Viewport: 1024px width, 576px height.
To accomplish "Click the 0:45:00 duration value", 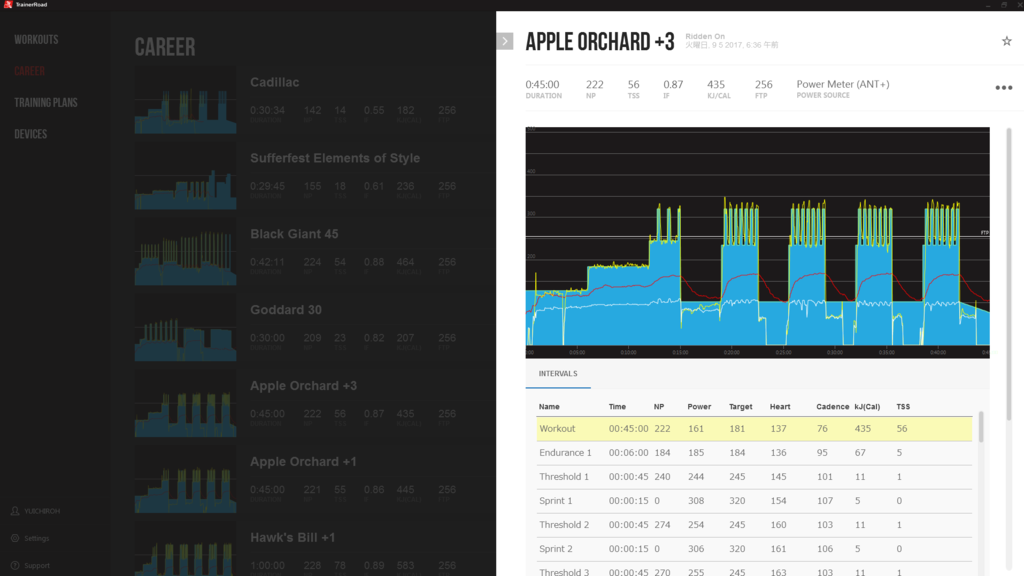I will tap(542, 85).
